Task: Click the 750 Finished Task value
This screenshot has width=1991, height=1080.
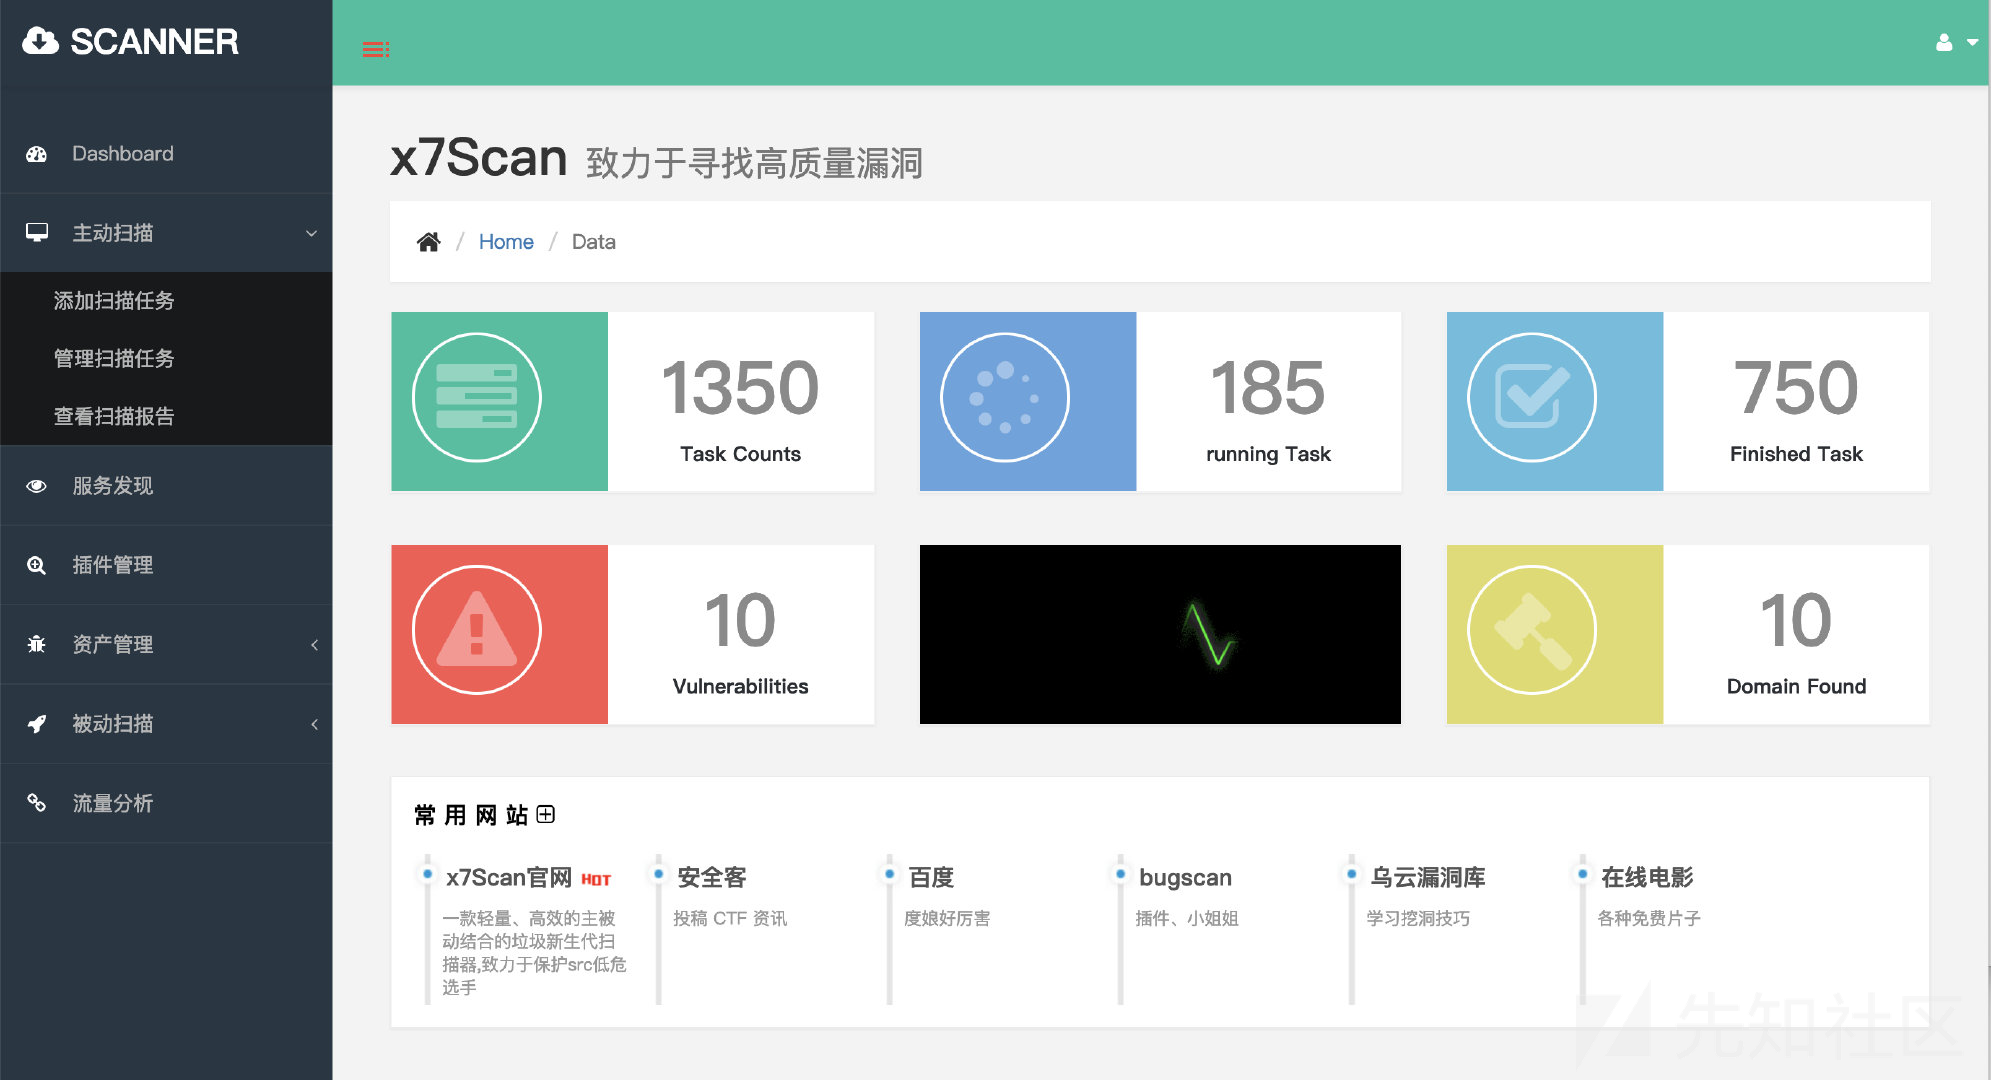Action: click(1796, 388)
